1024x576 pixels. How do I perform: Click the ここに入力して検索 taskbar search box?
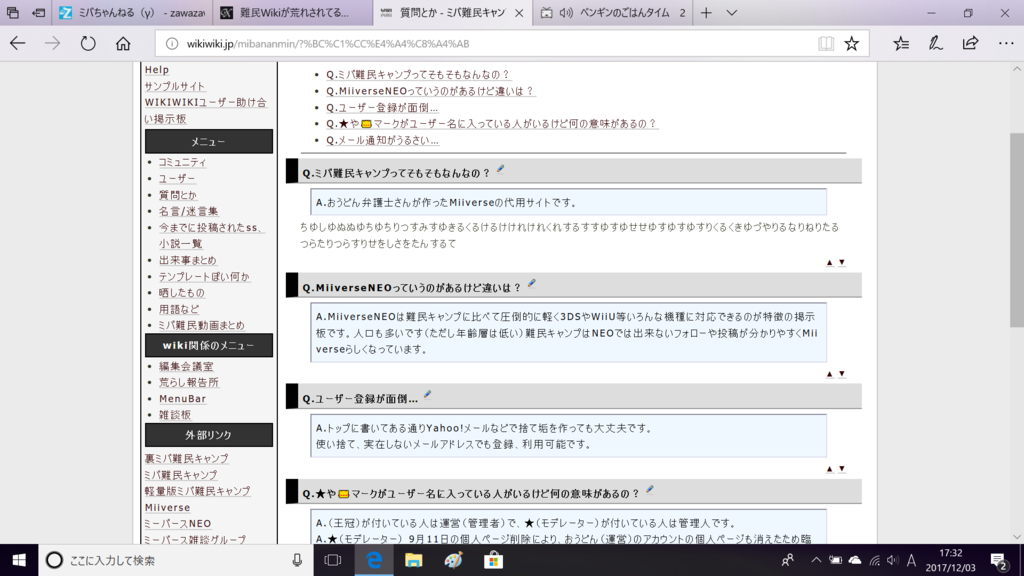tap(176, 560)
